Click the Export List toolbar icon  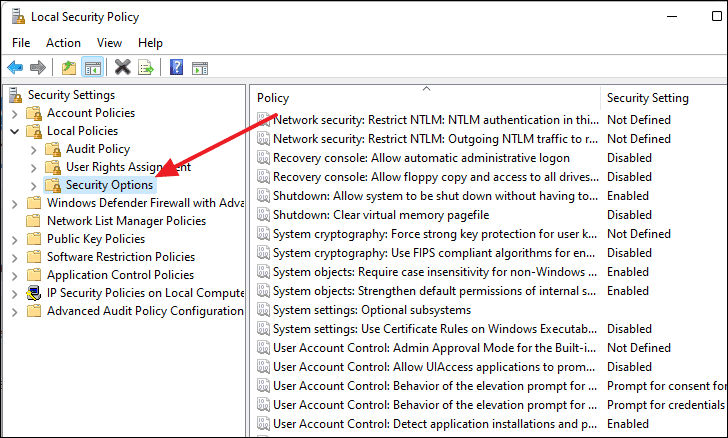(146, 68)
